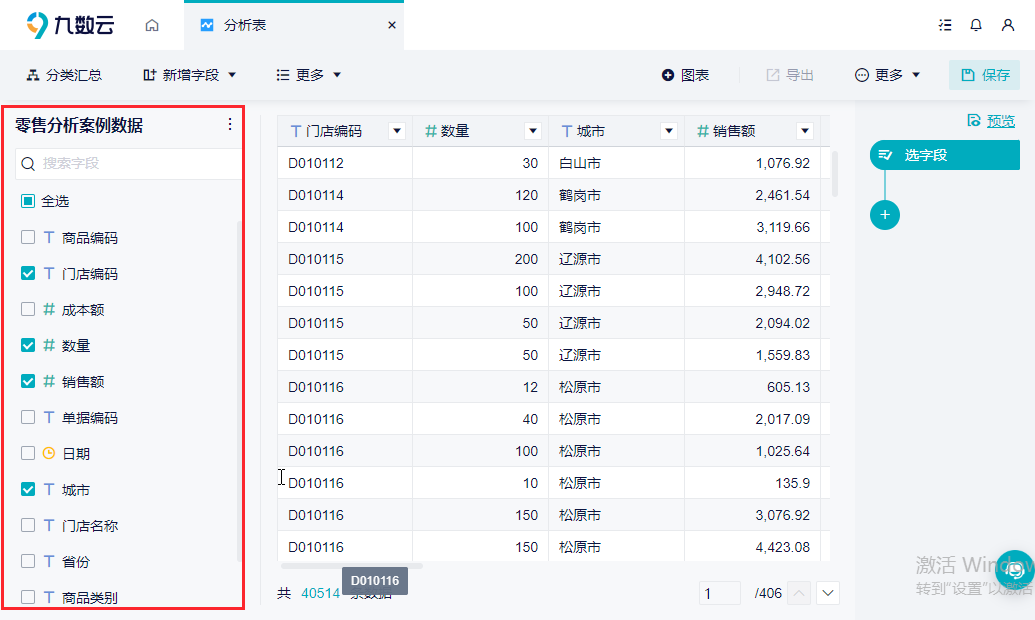Image resolution: width=1035 pixels, height=620 pixels.
Task: Switch to the 分析表 tab
Action: [294, 25]
